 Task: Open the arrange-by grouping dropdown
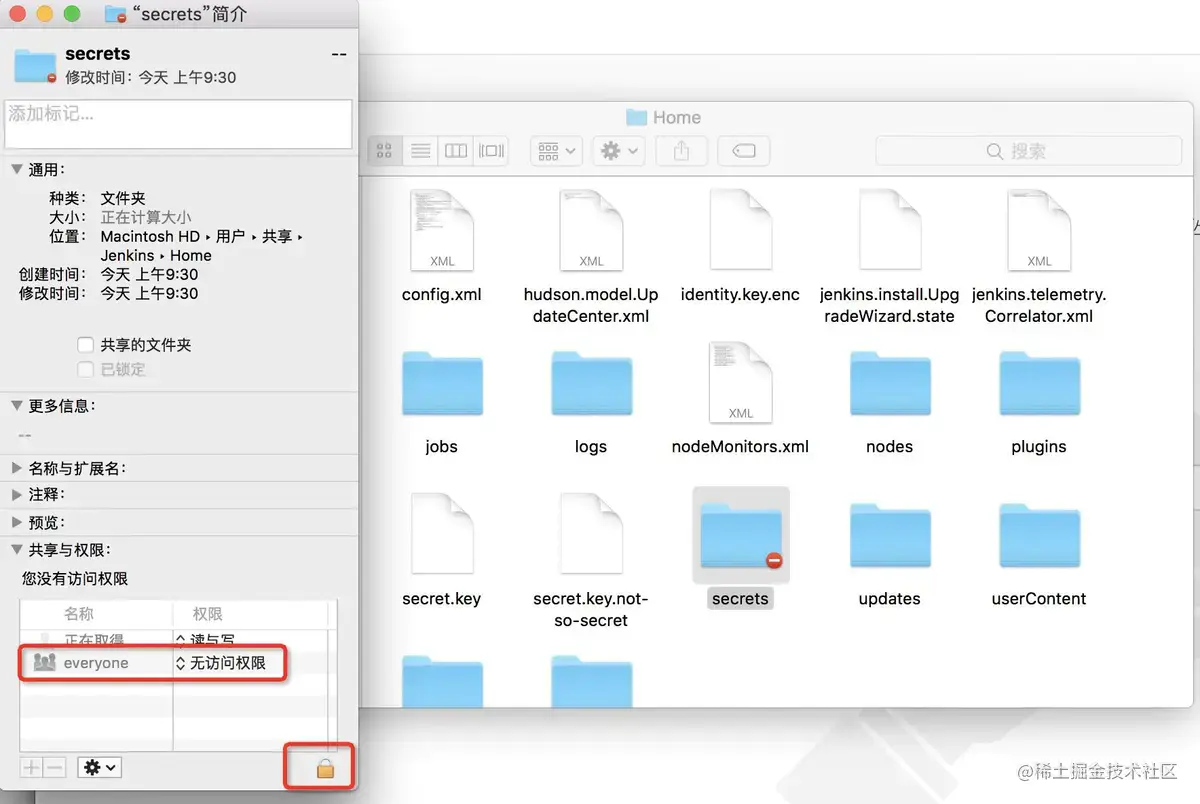pyautogui.click(x=557, y=151)
